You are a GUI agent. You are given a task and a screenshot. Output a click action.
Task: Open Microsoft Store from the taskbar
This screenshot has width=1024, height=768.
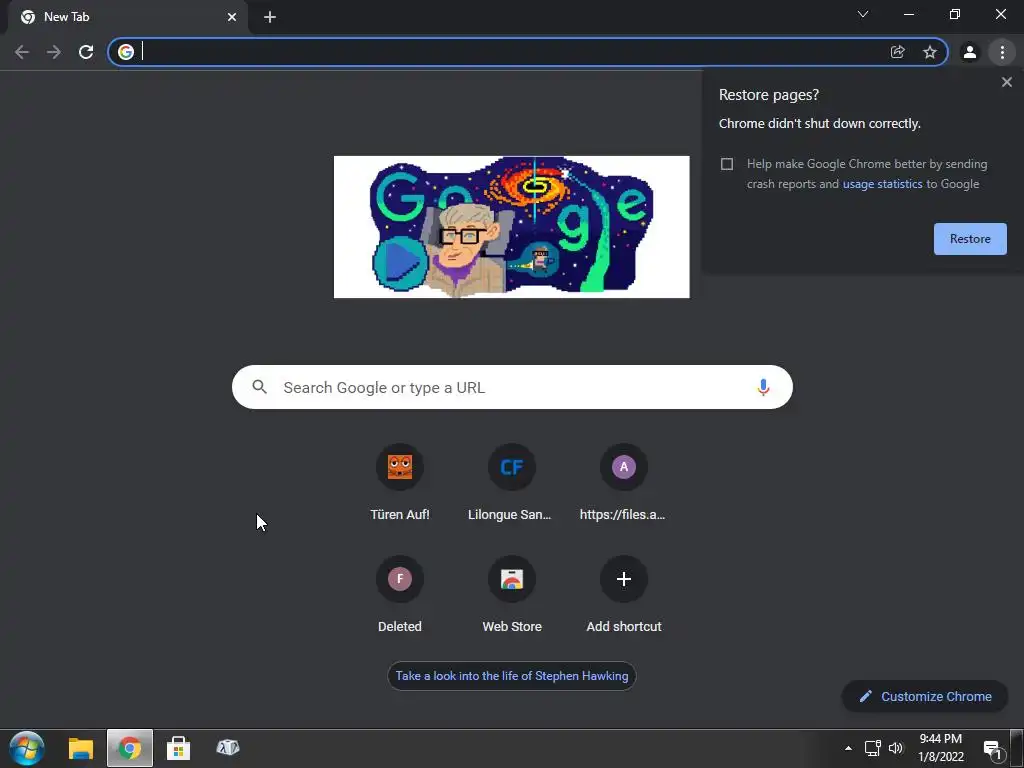coord(178,748)
